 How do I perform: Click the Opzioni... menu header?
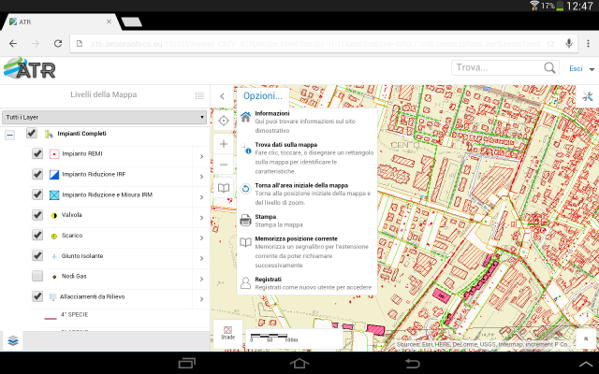pos(263,96)
